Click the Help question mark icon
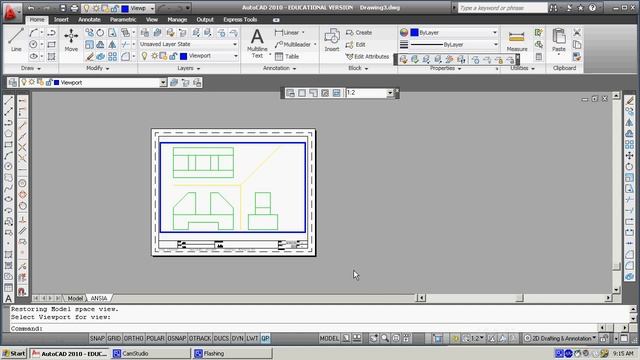Screen dimensions: 640x360 point(592,8)
